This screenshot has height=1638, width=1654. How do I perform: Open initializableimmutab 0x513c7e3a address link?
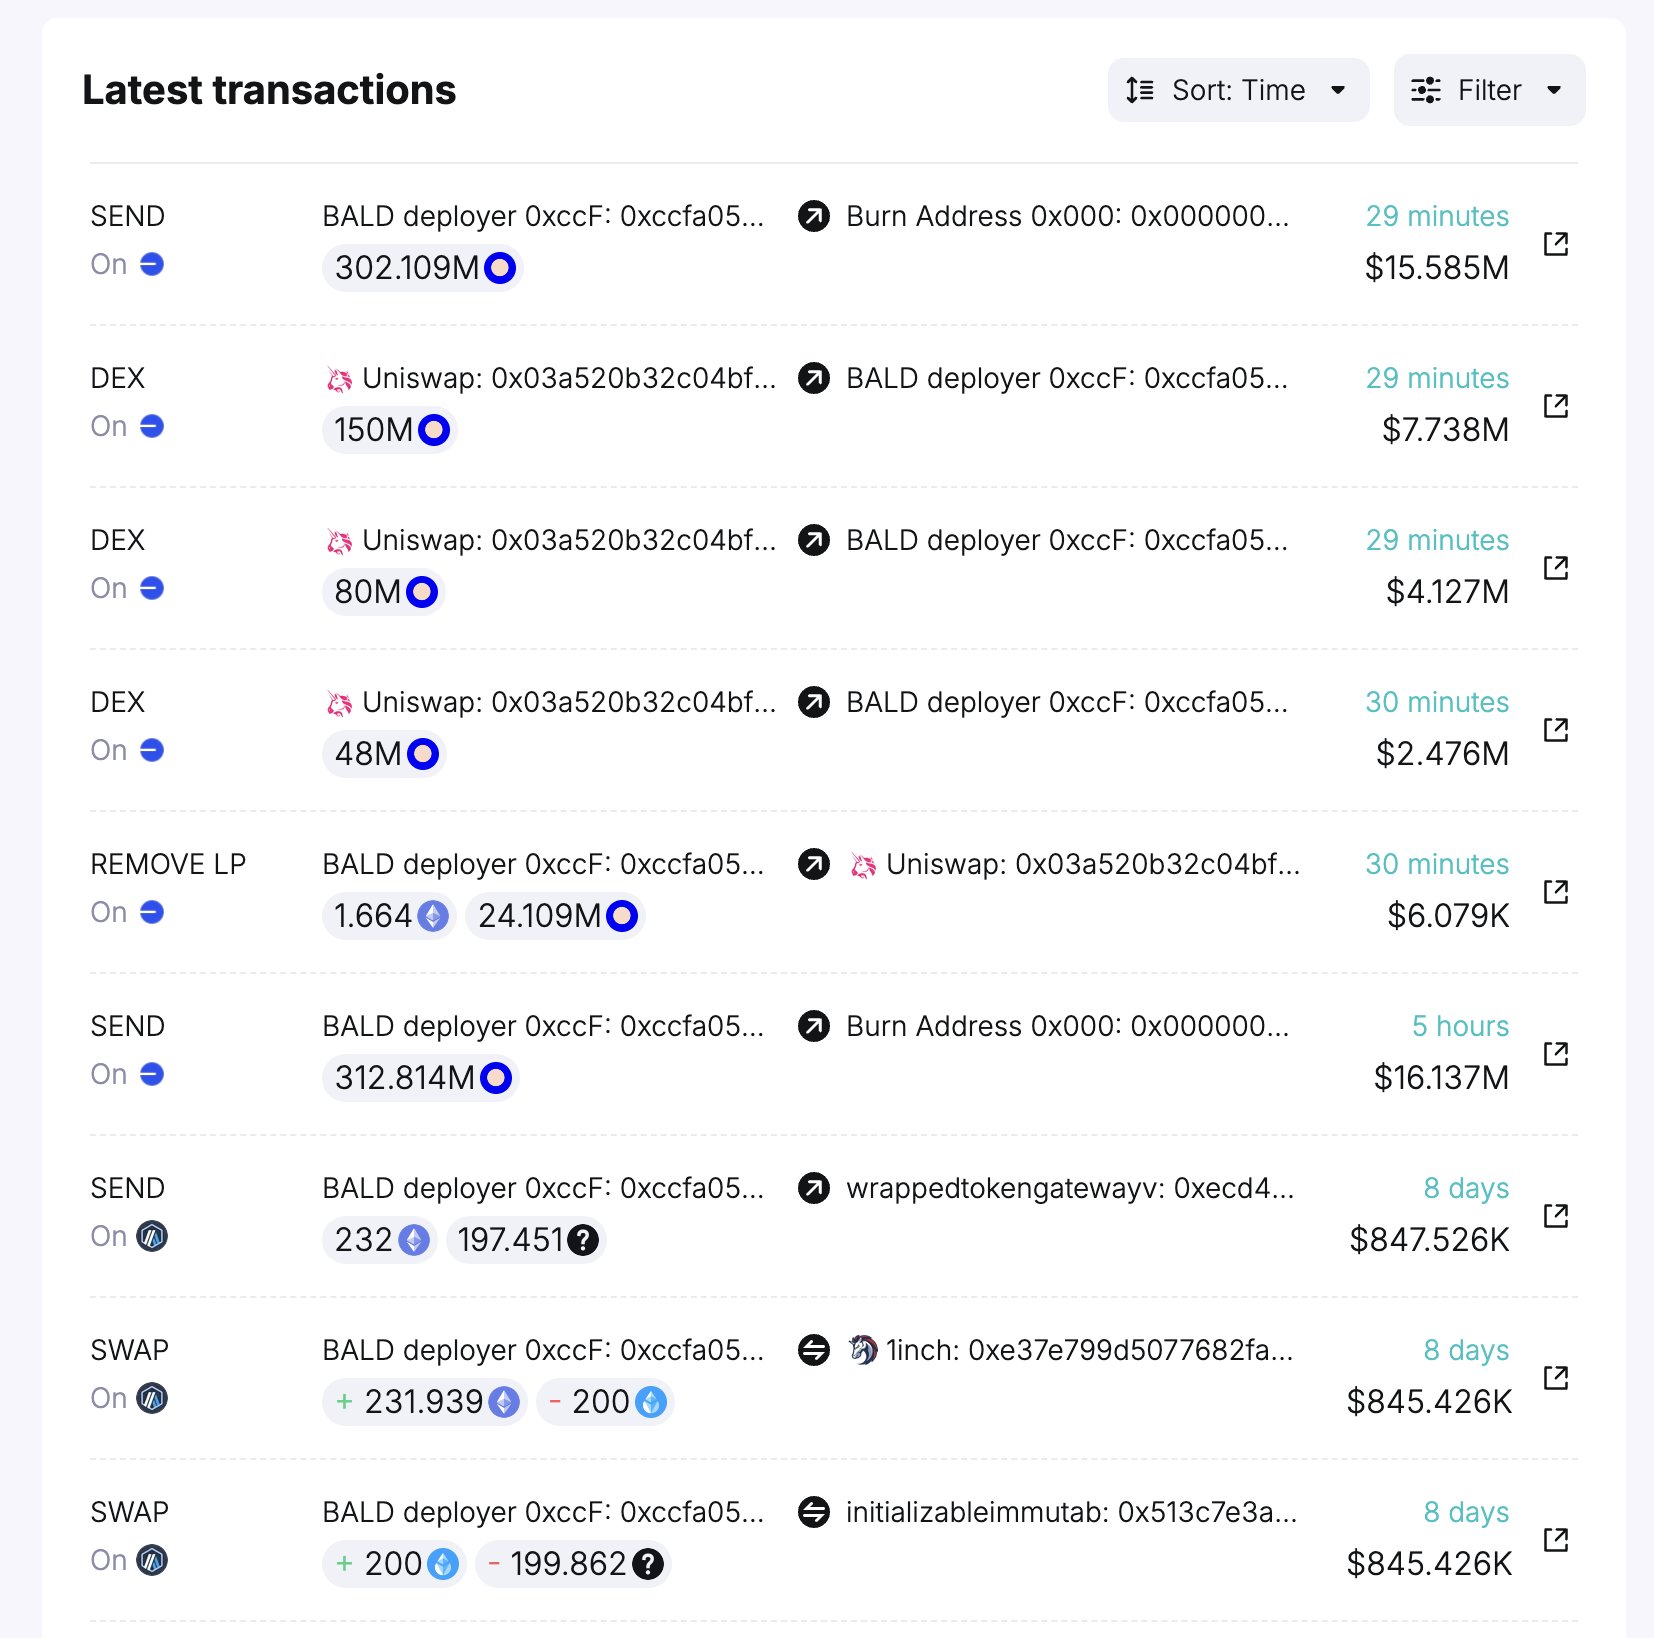coord(1070,1512)
